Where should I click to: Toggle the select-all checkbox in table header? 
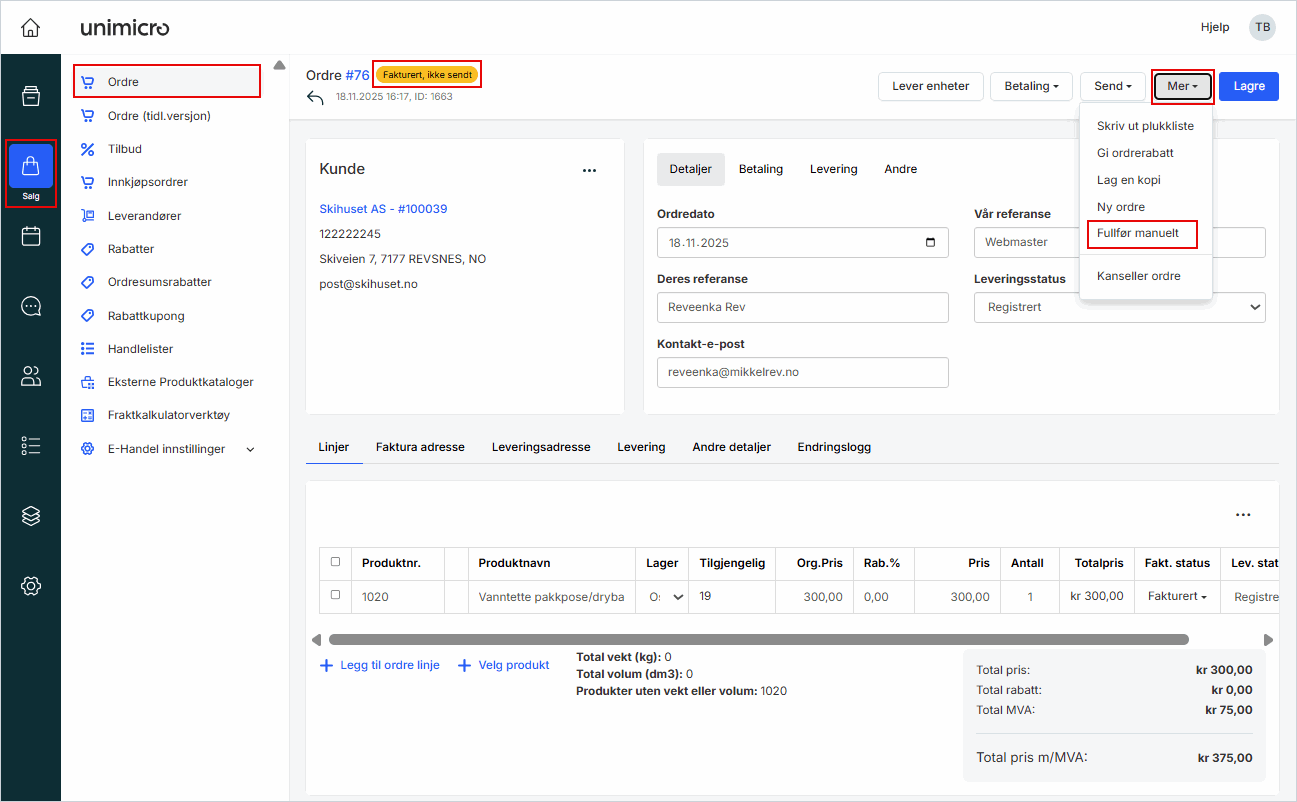tap(335, 562)
